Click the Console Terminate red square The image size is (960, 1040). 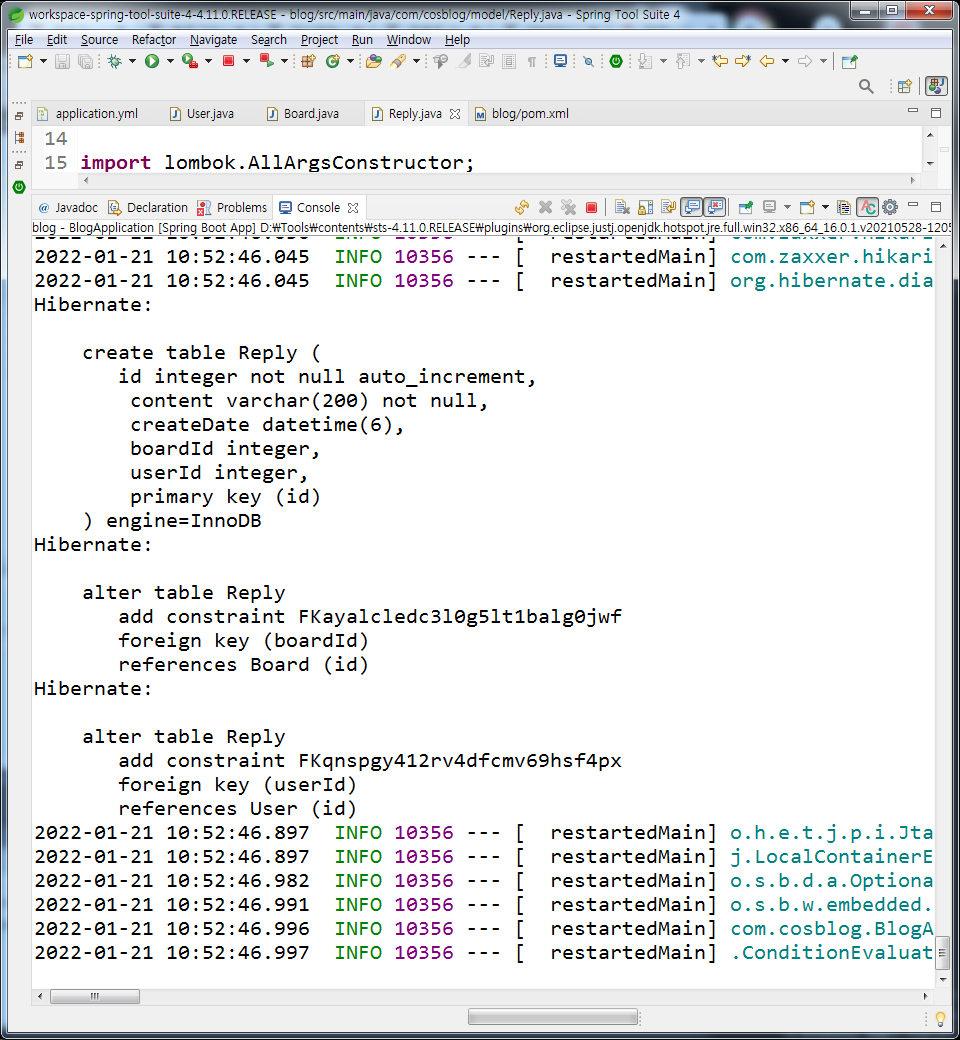(591, 208)
